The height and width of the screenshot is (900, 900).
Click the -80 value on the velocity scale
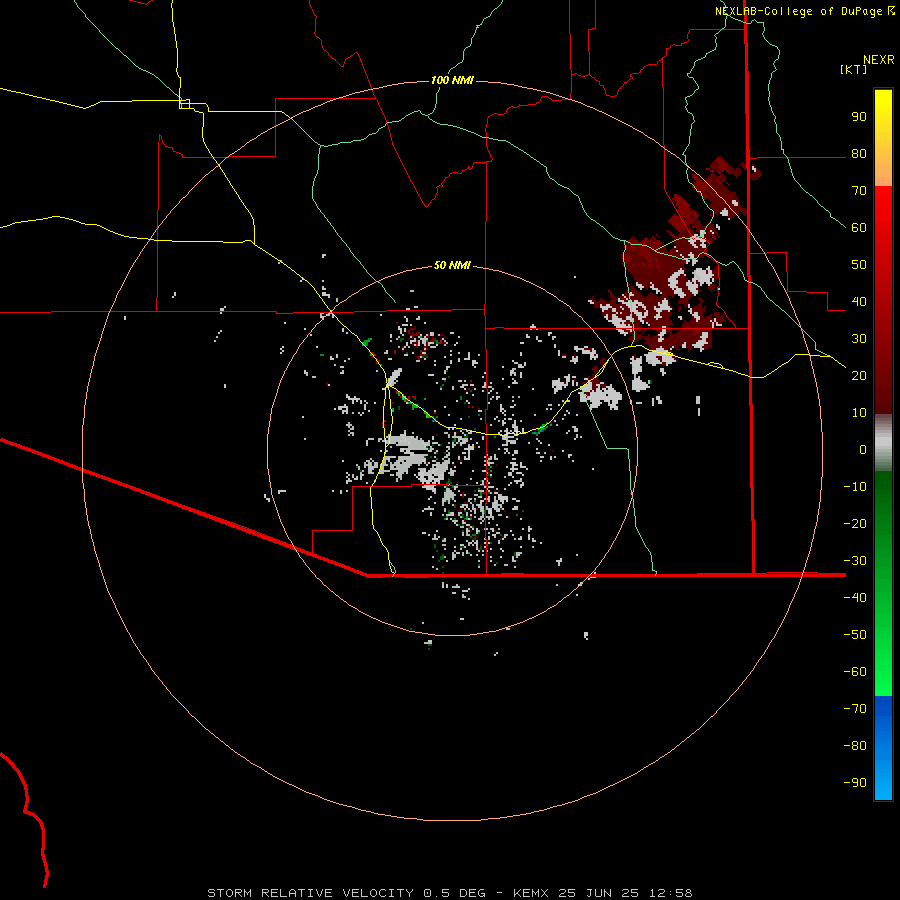[x=855, y=746]
